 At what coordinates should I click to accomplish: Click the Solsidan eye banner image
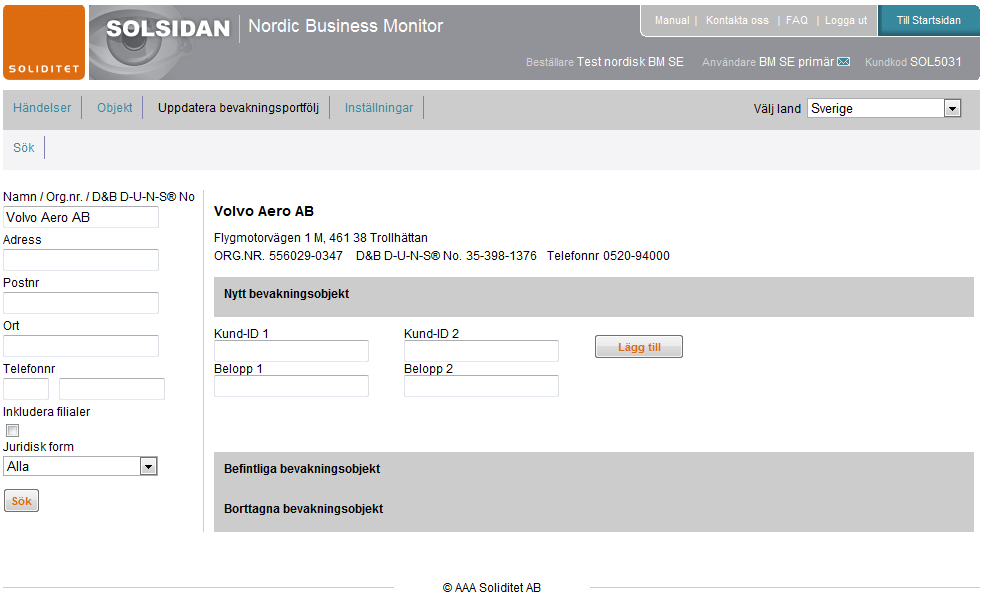coord(139,44)
